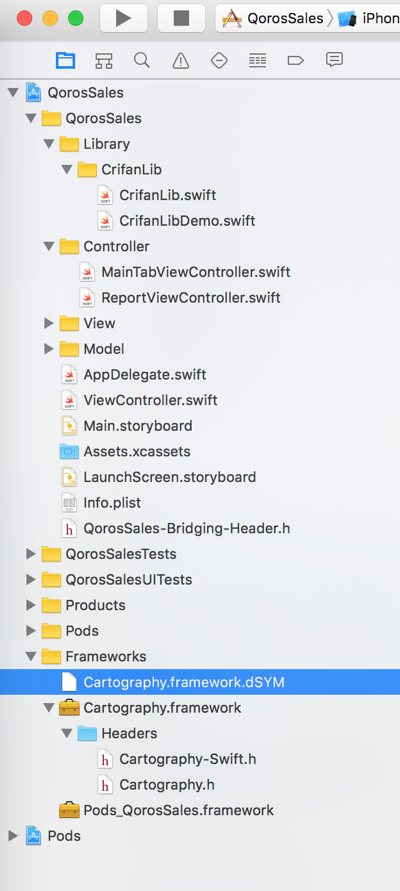This screenshot has height=891, width=400.
Task: Open the Breakpoint navigator tab
Action: pos(295,60)
